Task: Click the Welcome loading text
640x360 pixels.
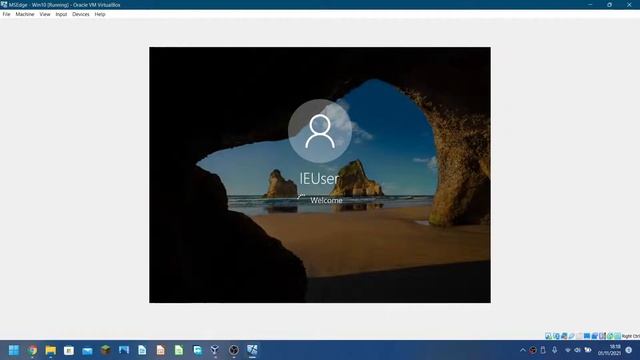Action: pyautogui.click(x=326, y=200)
